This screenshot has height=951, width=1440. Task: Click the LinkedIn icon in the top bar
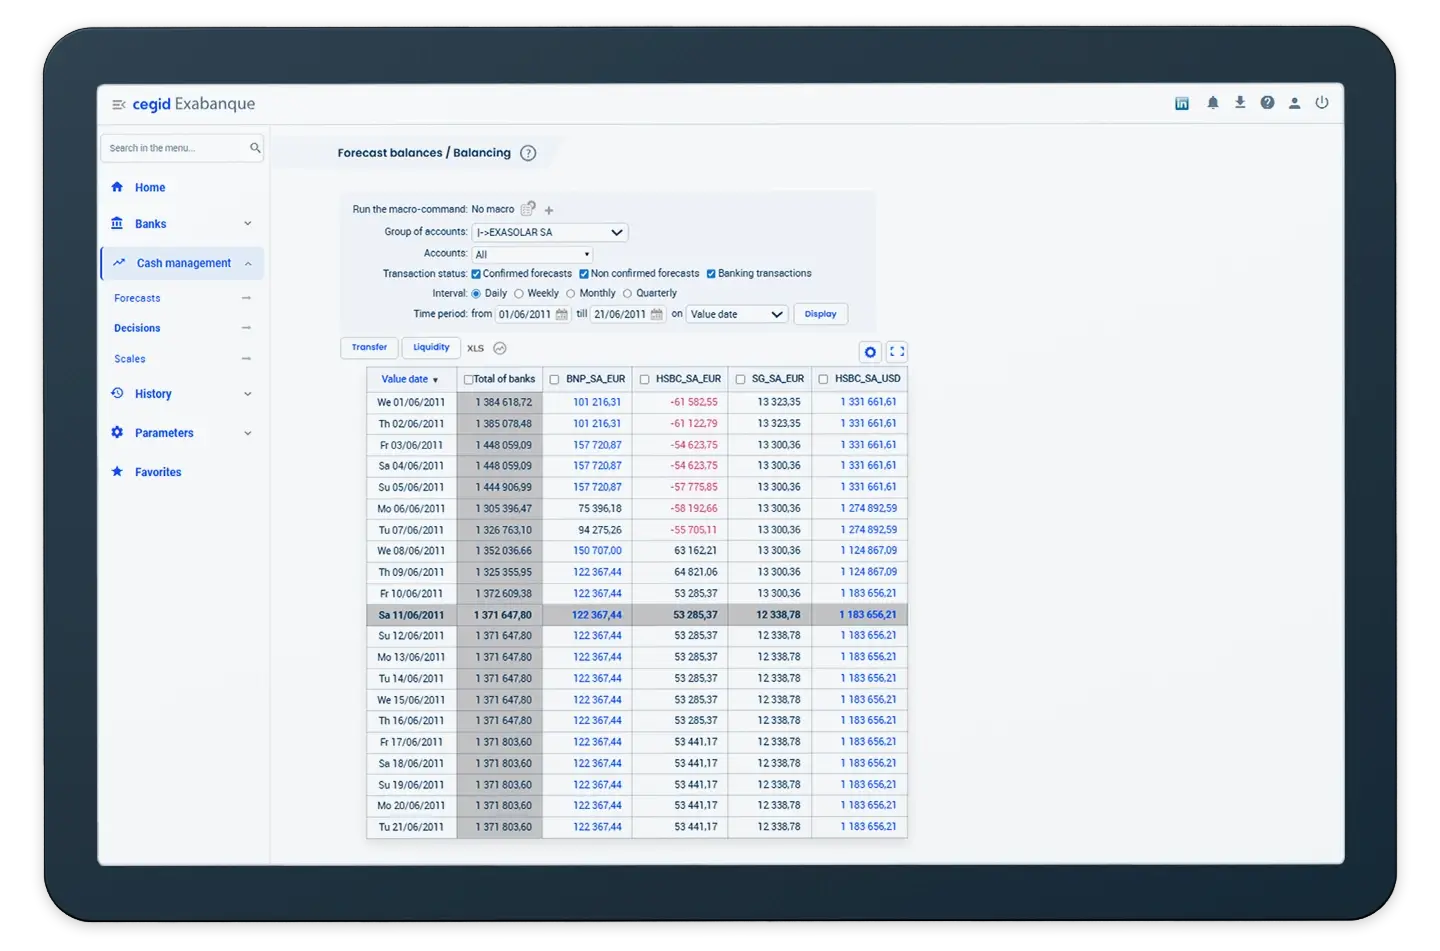click(x=1181, y=102)
